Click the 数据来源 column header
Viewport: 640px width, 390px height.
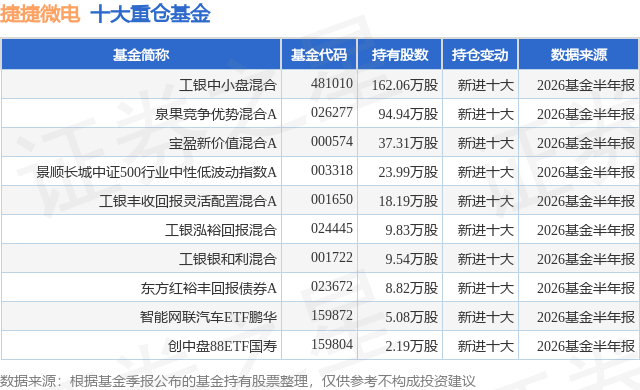coord(579,55)
